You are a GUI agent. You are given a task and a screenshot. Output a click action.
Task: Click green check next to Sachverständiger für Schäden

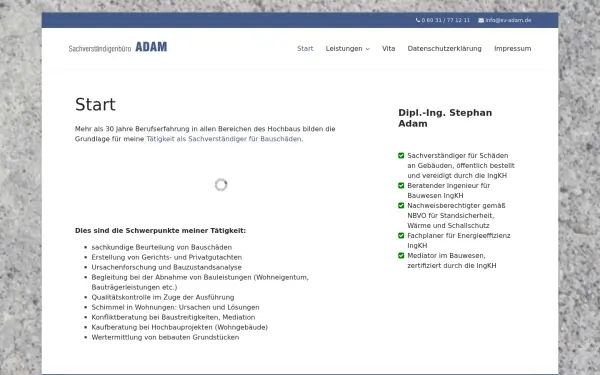401,155
